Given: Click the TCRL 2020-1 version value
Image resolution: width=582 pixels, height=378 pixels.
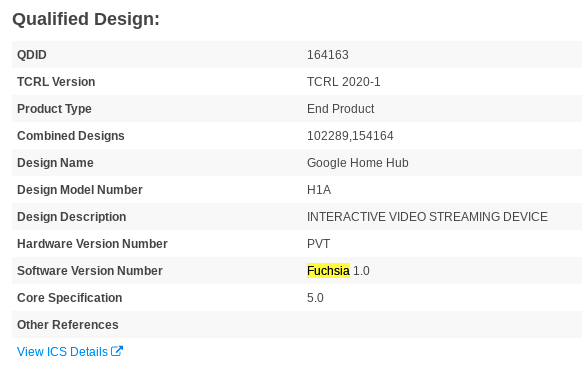Looking at the screenshot, I should [344, 82].
